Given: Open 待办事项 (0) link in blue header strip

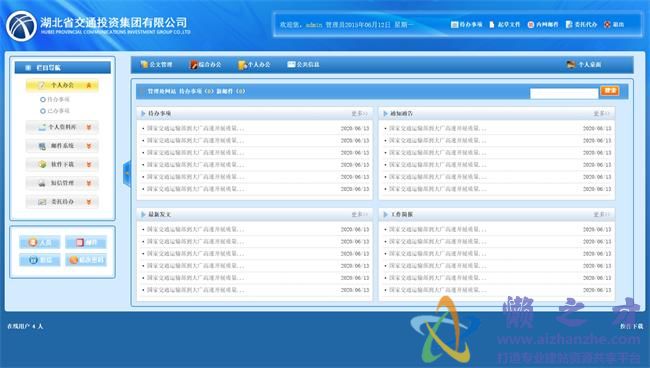Looking at the screenshot, I should 196,91.
